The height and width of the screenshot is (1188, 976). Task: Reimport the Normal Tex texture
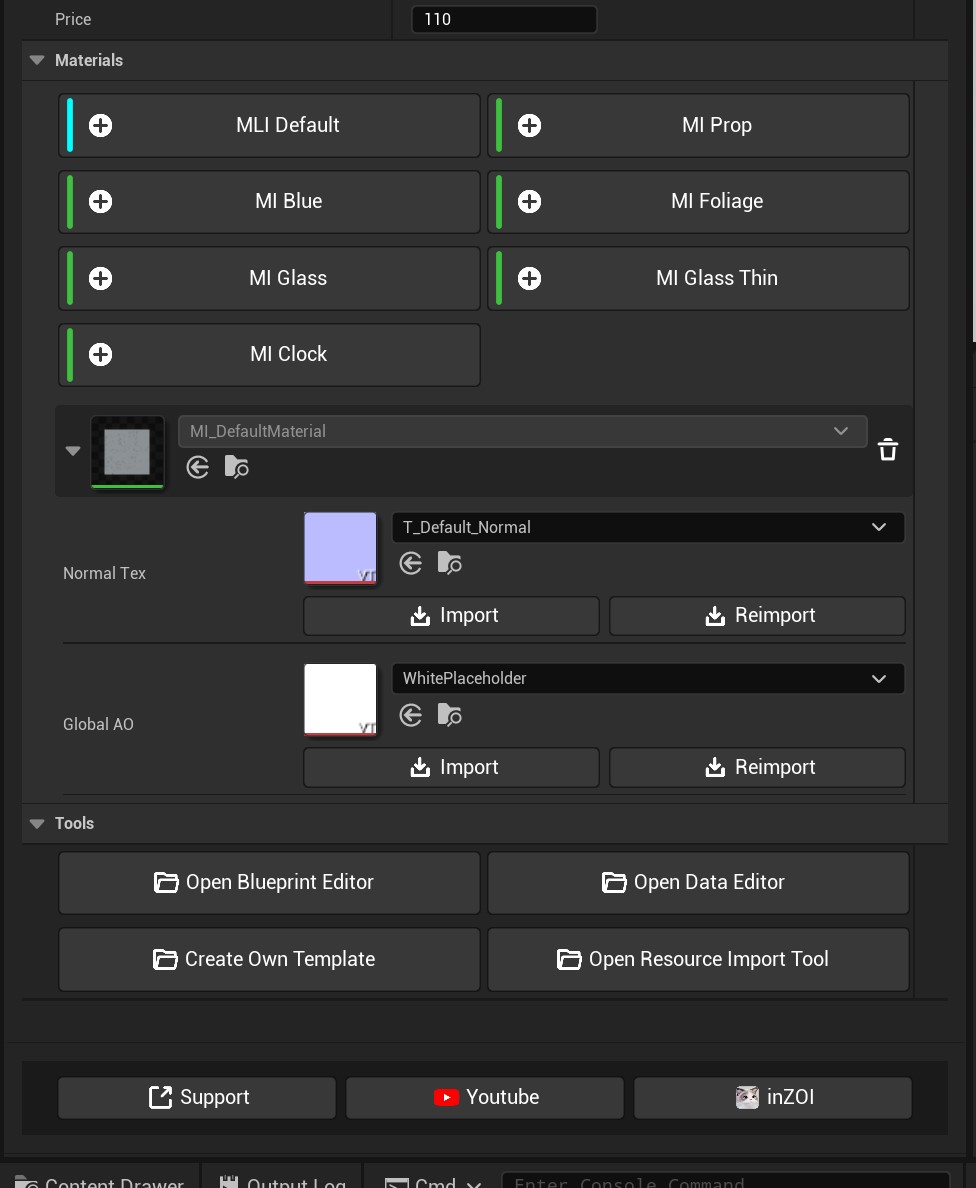click(758, 616)
